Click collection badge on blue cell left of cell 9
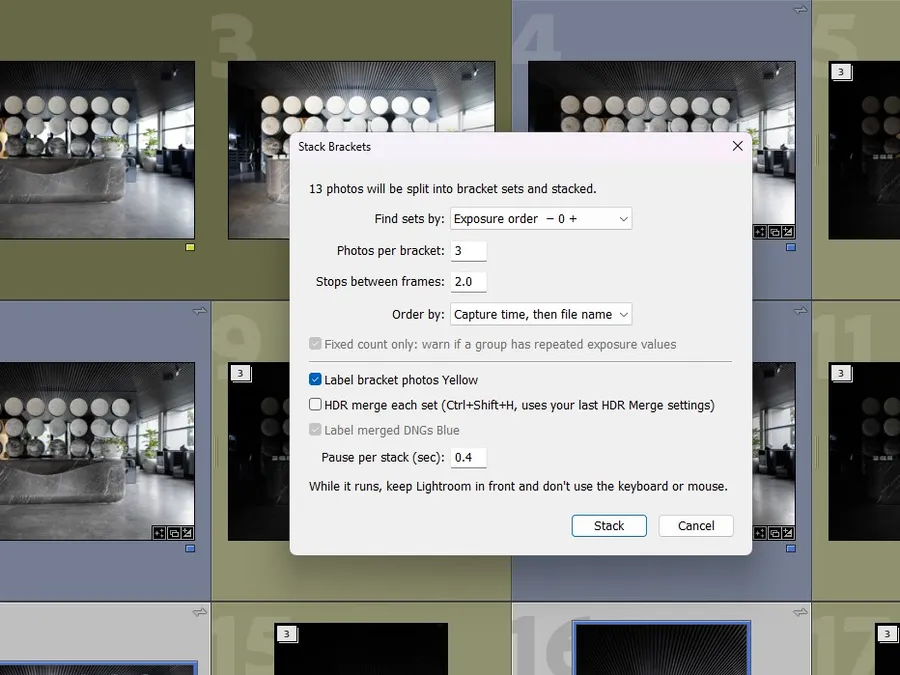Viewport: 900px width, 675px height. [173, 533]
